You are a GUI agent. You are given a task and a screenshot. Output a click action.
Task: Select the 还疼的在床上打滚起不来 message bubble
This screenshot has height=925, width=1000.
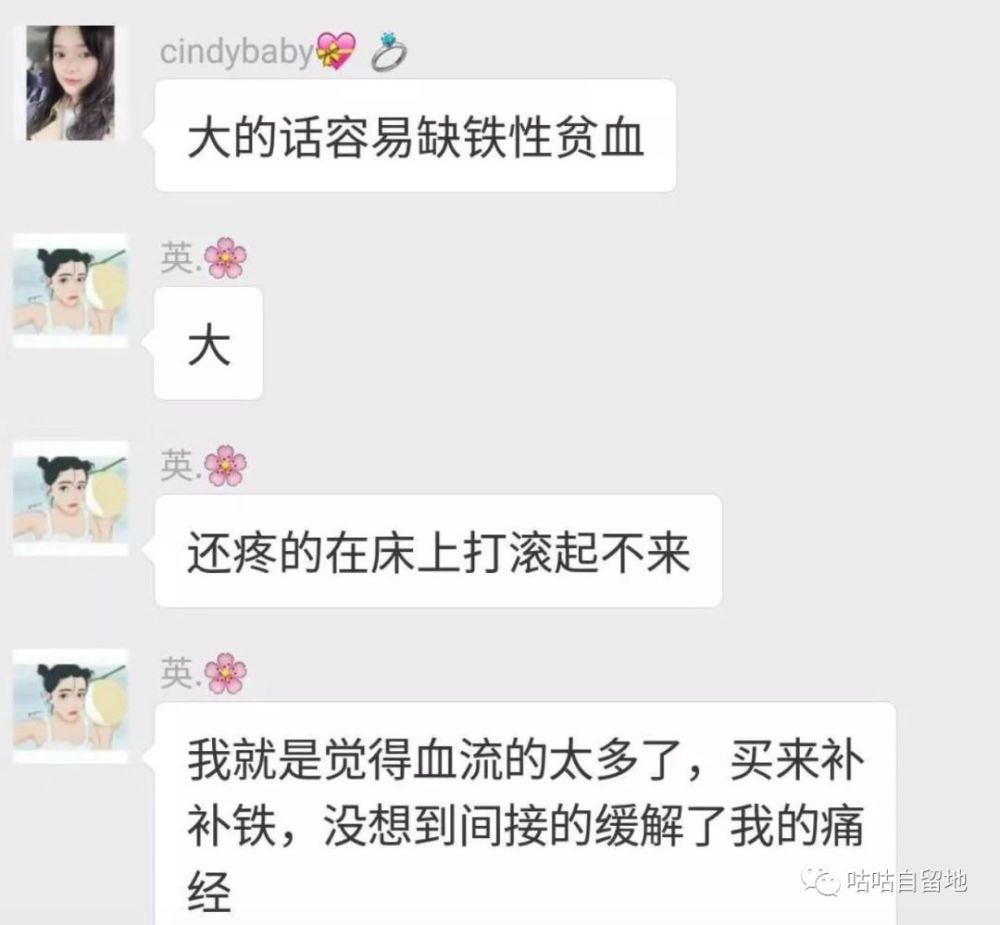439,551
